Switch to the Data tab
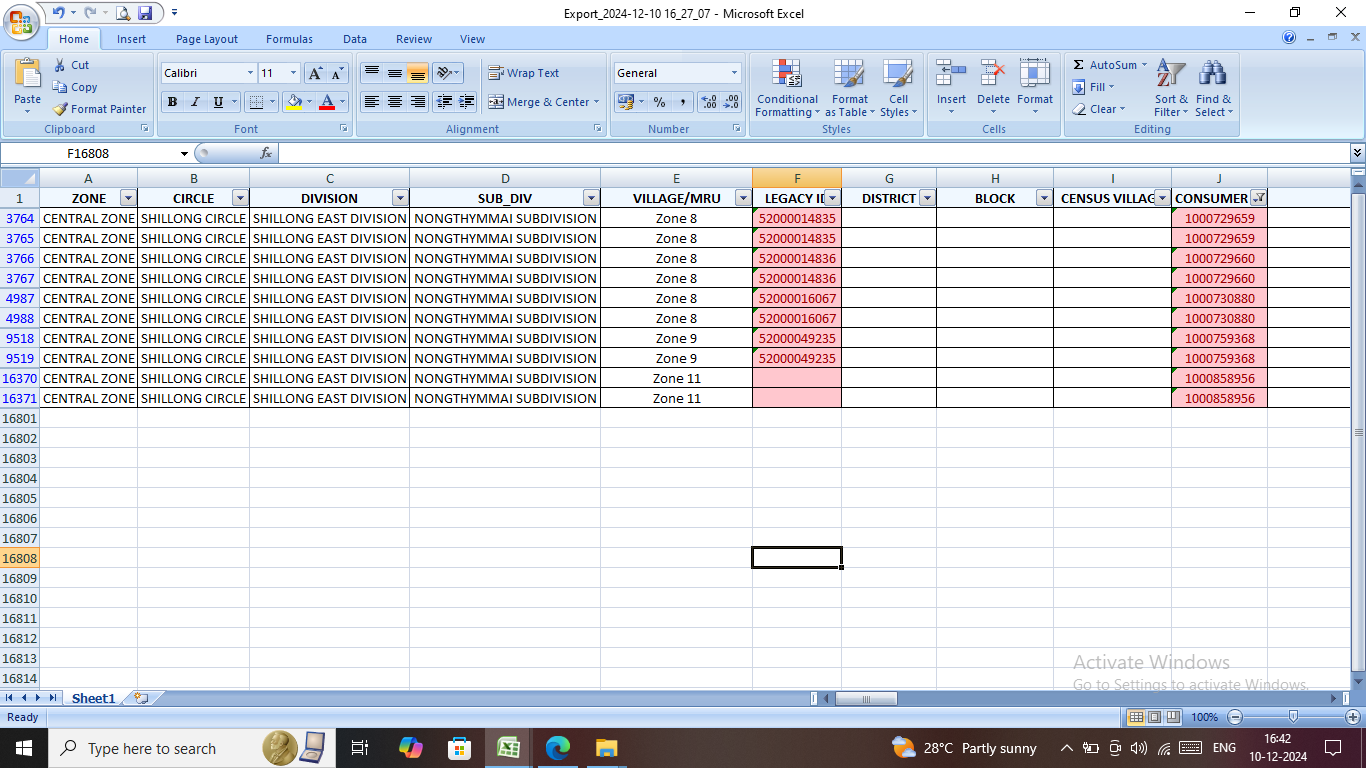 click(355, 39)
